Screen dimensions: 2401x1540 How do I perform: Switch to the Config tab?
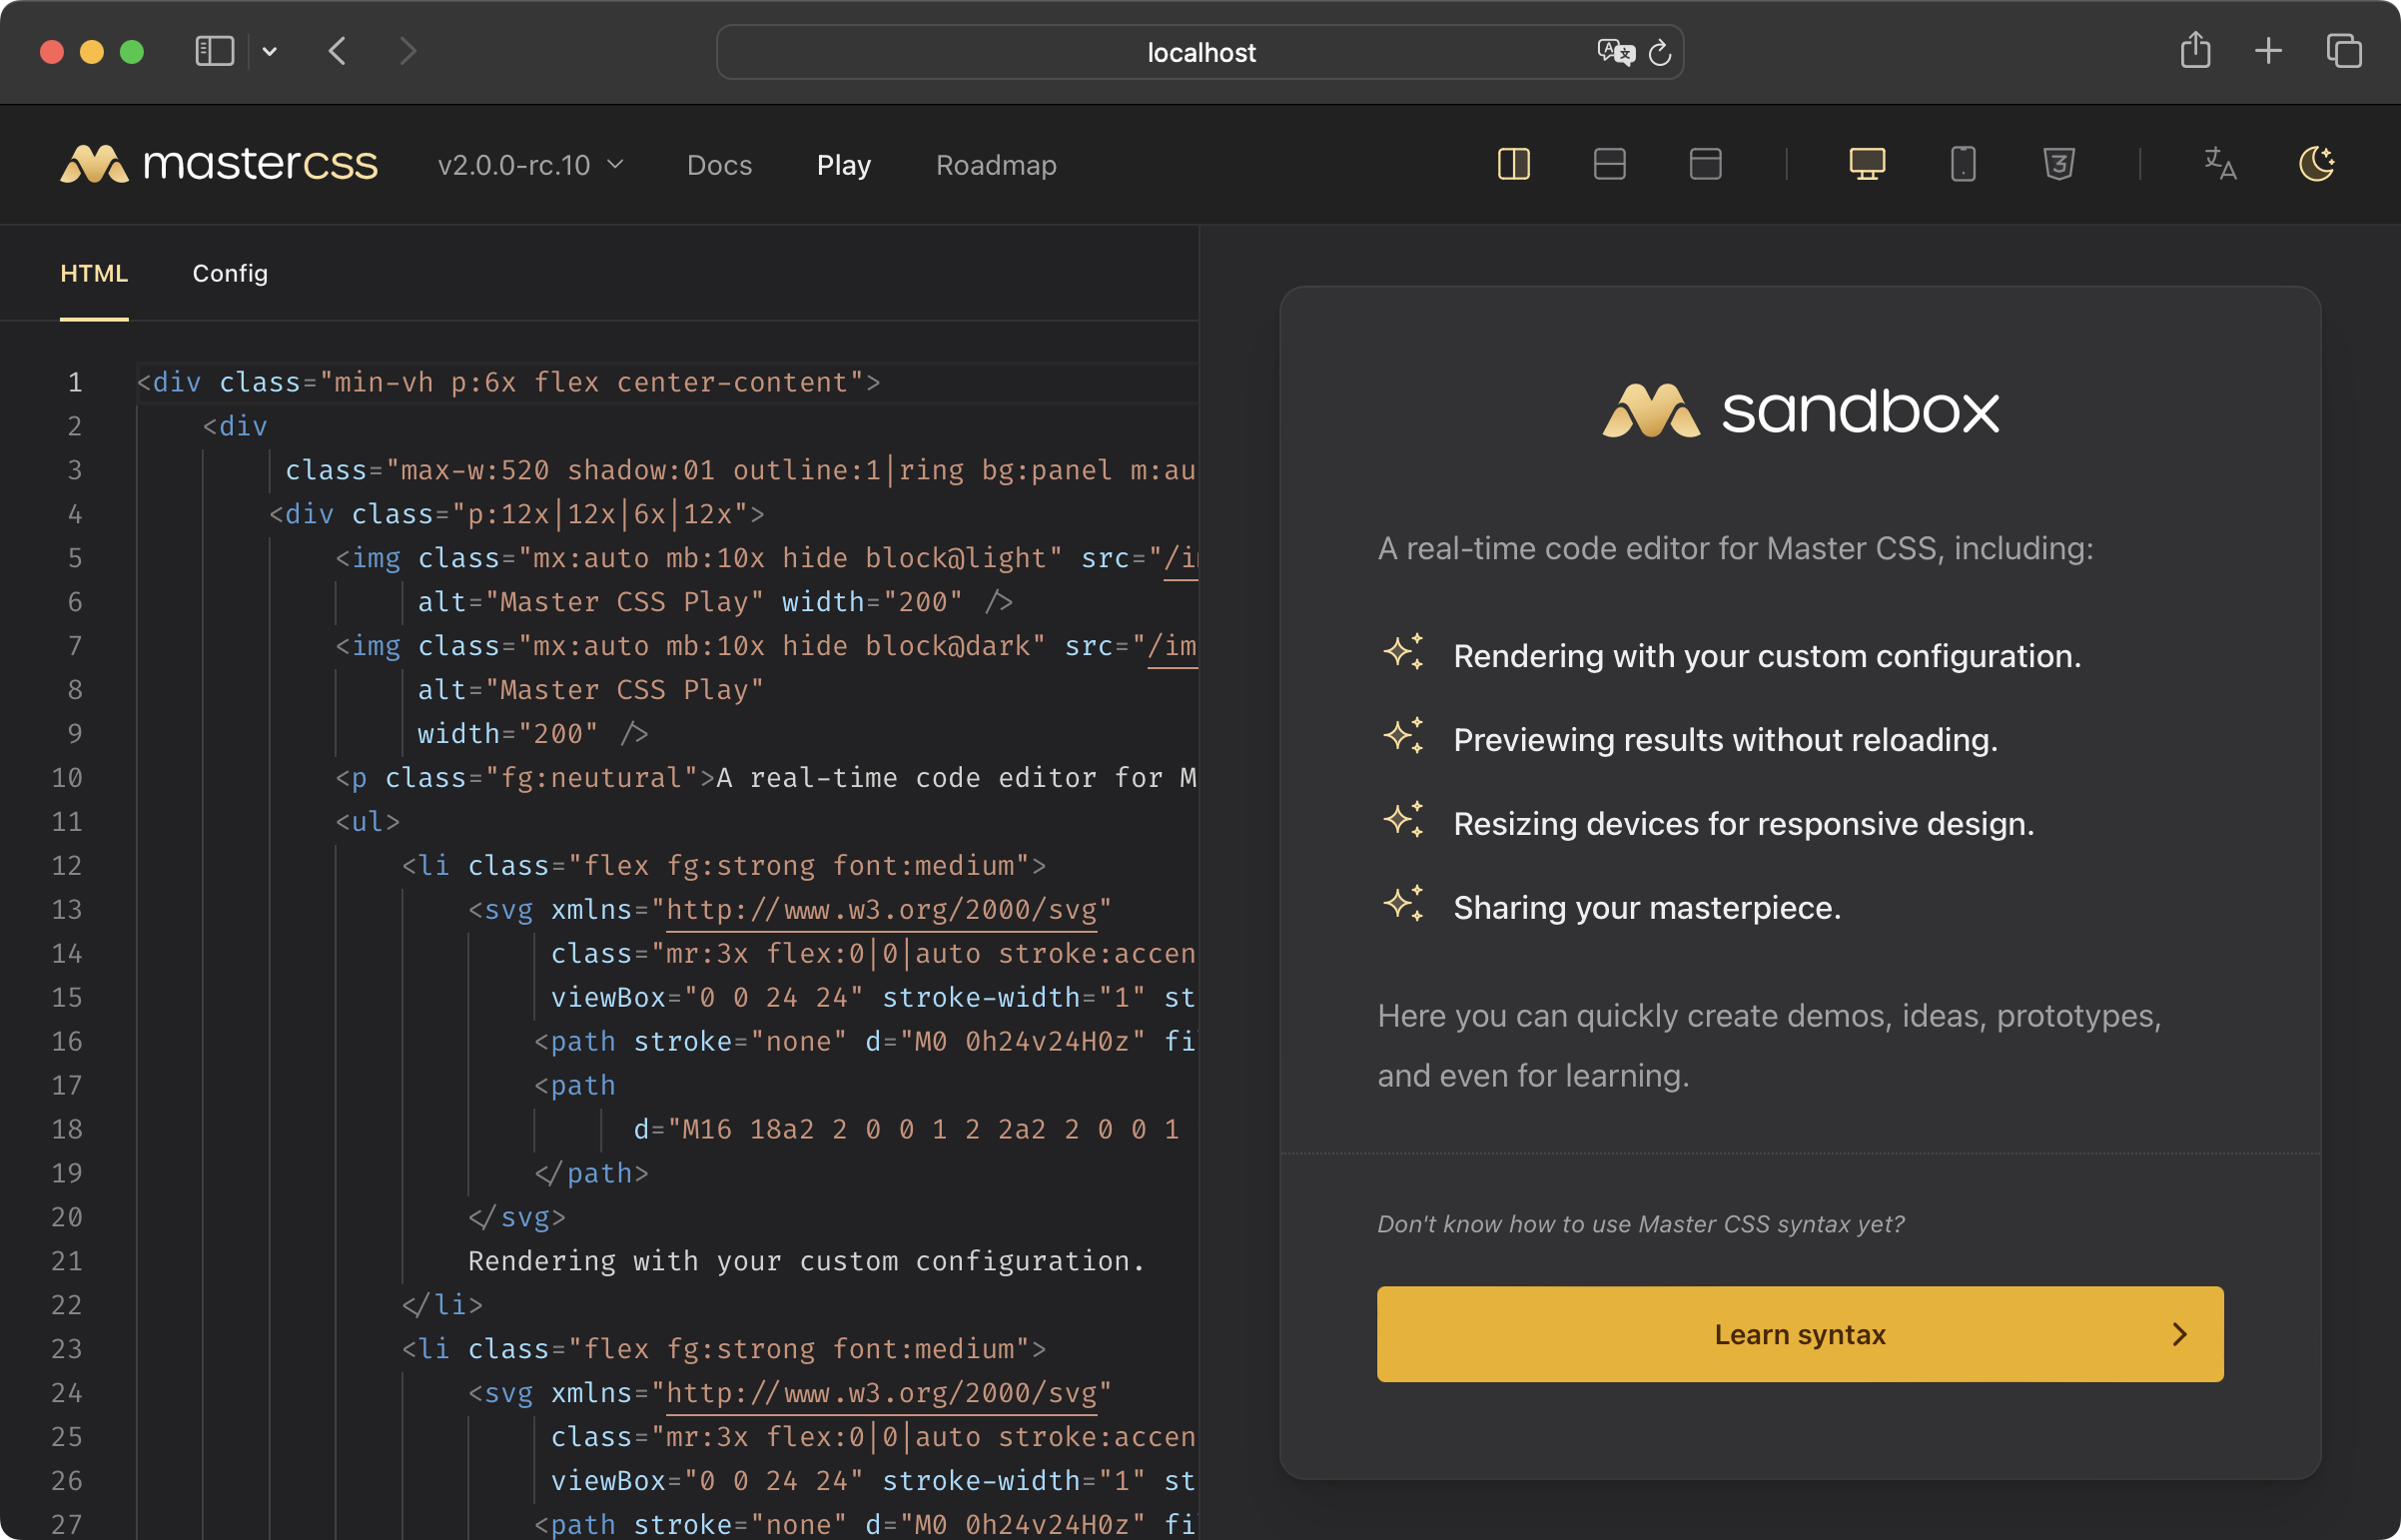click(x=230, y=273)
